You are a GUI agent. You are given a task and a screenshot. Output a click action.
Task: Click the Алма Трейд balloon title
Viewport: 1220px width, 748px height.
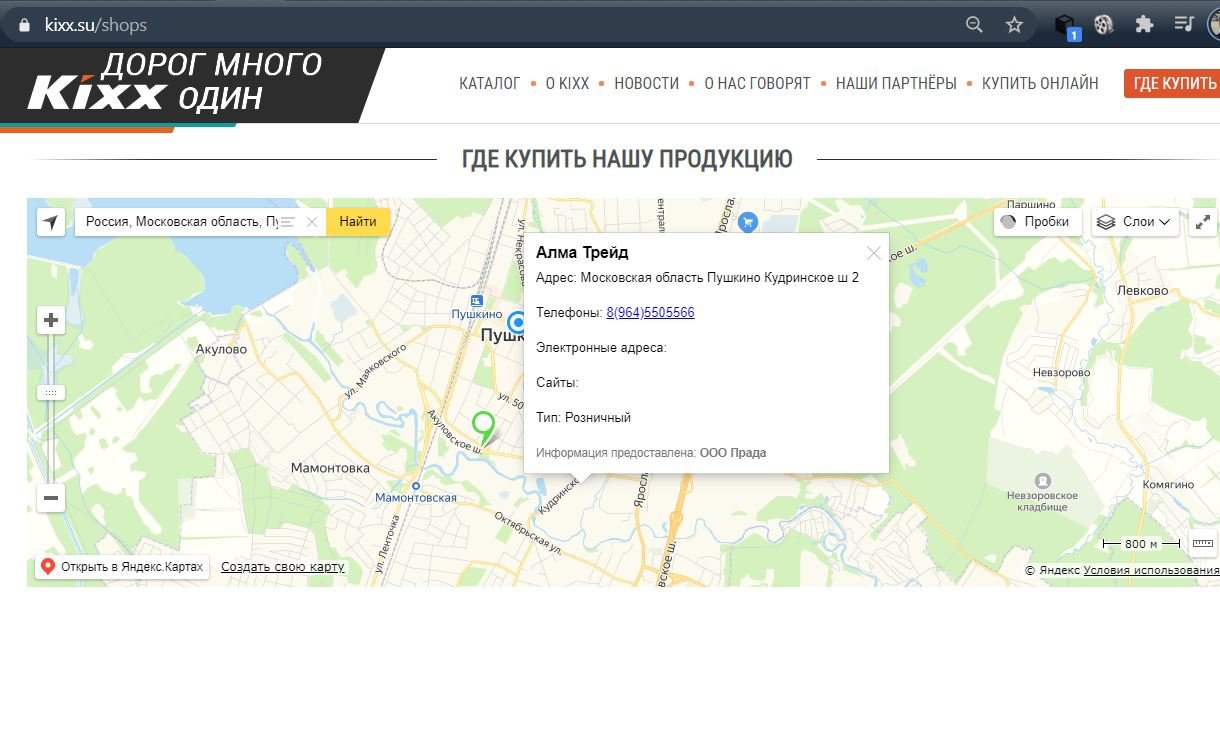[582, 252]
